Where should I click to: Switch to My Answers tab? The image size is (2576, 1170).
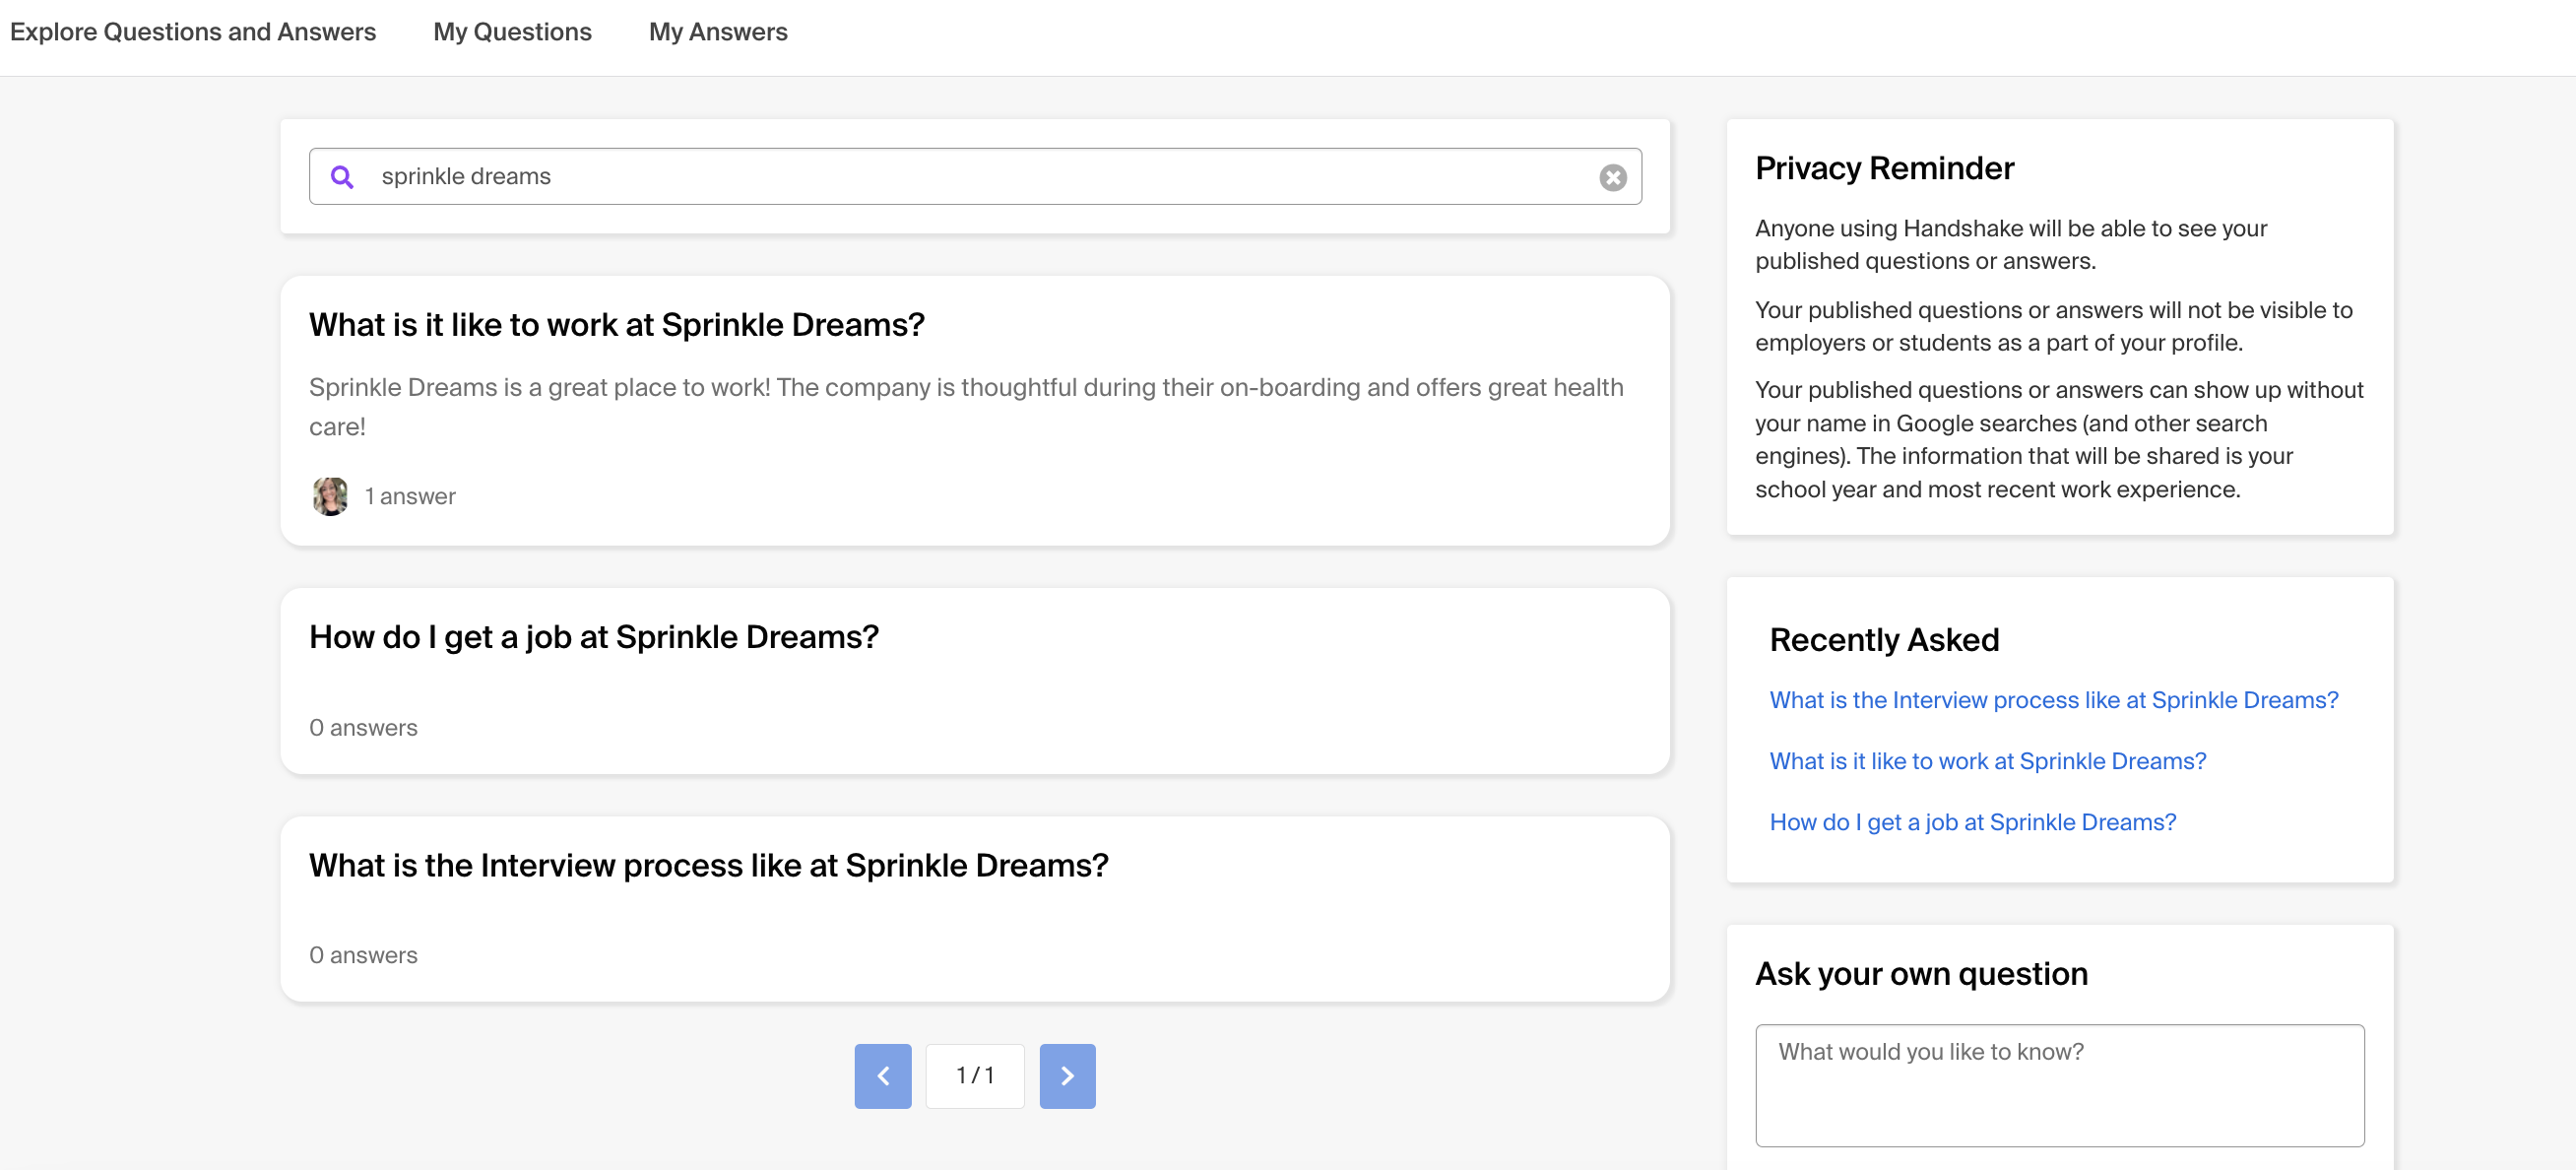[718, 32]
